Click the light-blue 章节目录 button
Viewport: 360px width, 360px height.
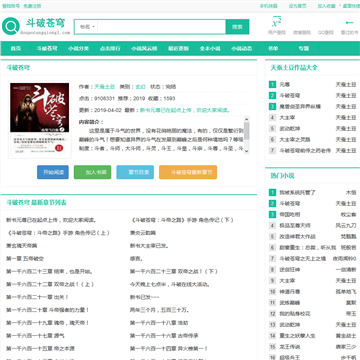[135, 172]
